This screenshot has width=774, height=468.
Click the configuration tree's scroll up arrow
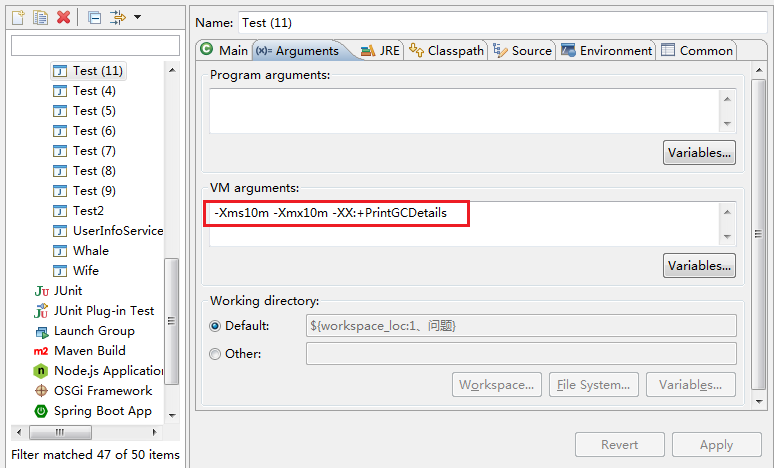tap(172, 70)
